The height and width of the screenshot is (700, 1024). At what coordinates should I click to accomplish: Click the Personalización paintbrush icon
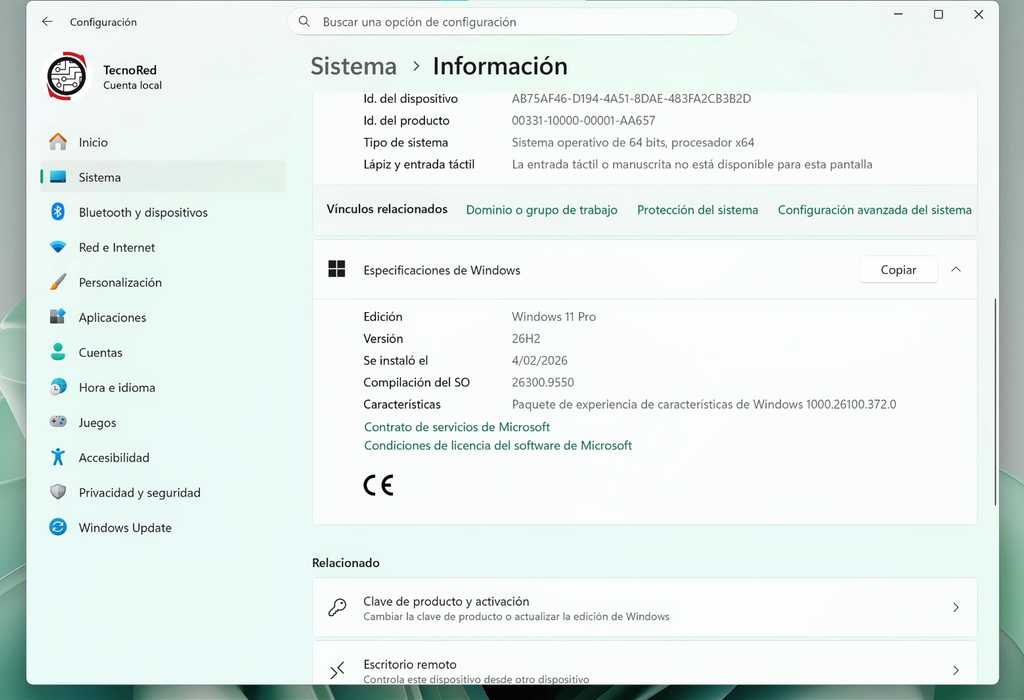click(x=58, y=282)
